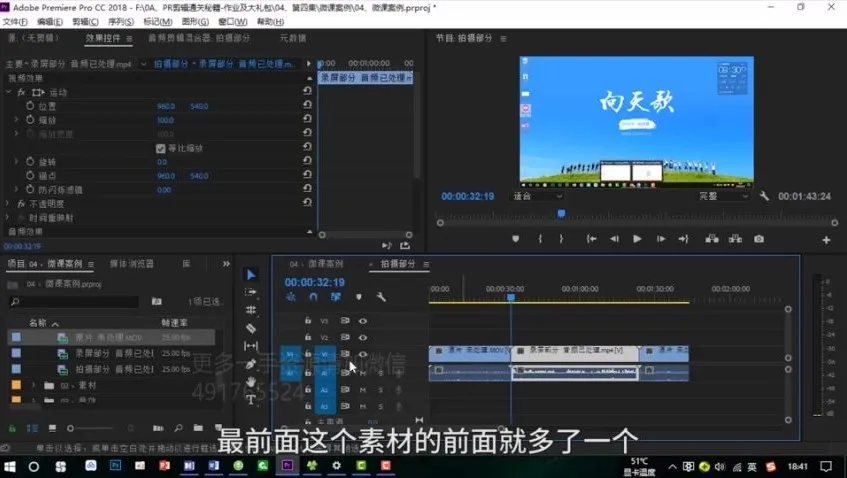
Task: Reset the Position parameter value
Action: (x=307, y=105)
